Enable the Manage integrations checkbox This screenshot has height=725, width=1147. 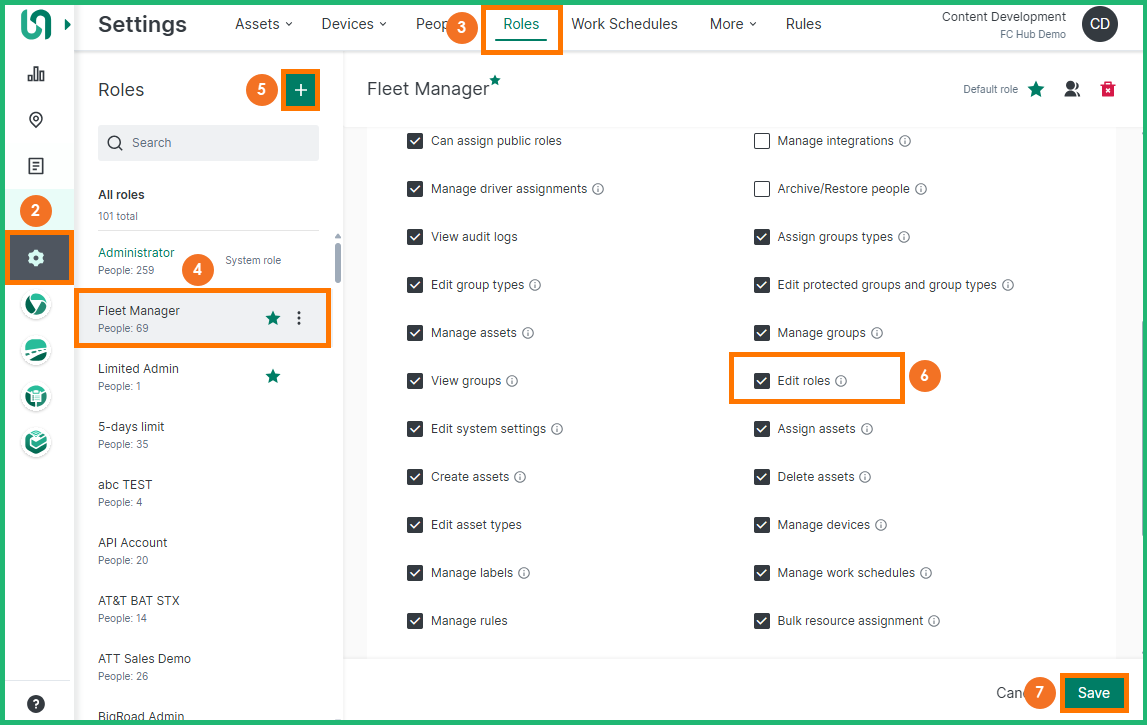click(x=762, y=141)
